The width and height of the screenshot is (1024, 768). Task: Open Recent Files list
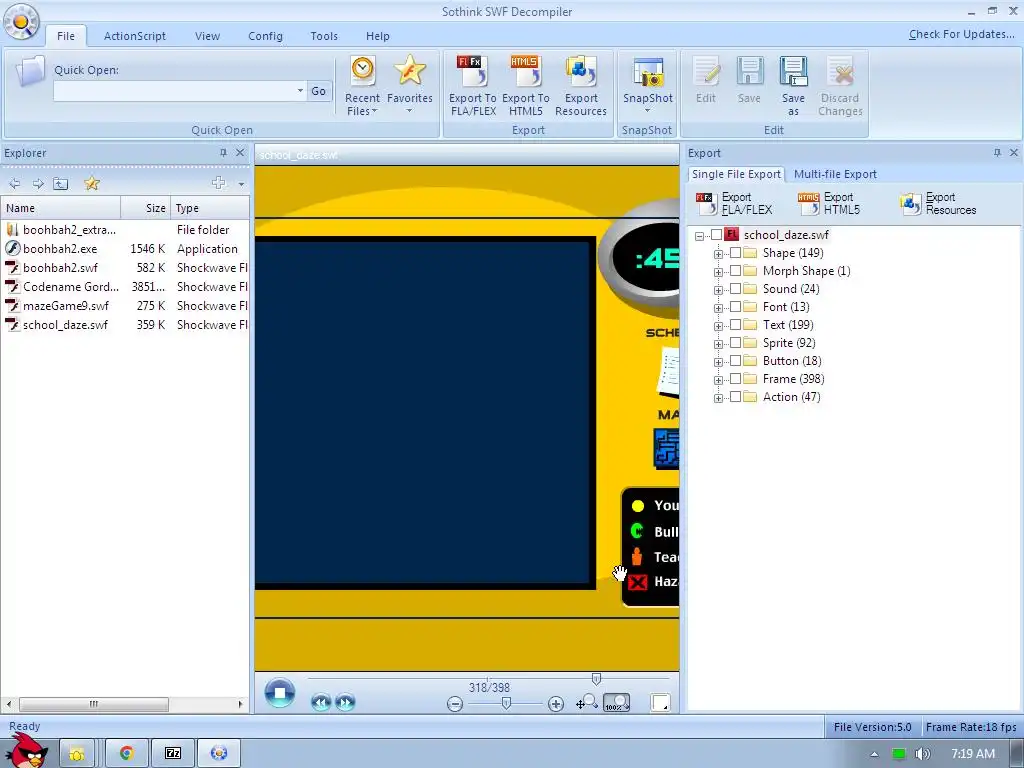(x=362, y=86)
